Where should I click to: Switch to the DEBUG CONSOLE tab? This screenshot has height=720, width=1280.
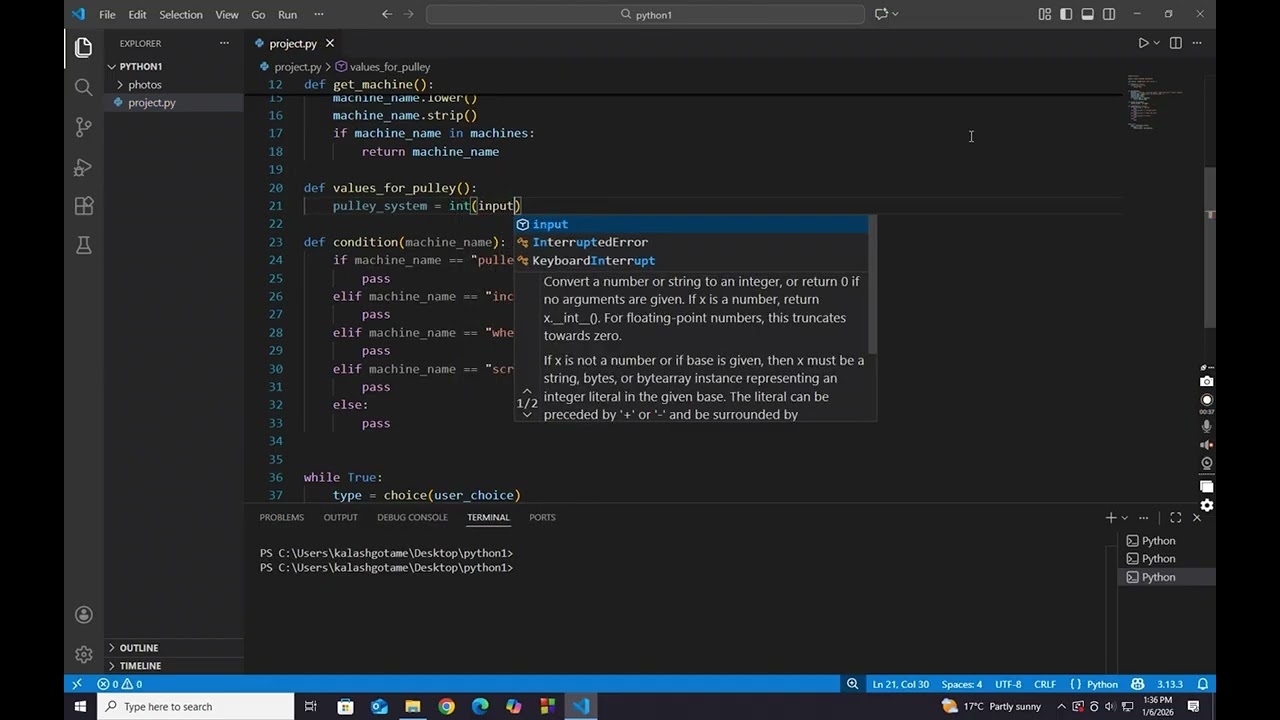[412, 517]
